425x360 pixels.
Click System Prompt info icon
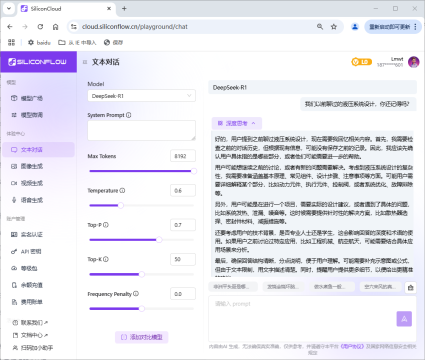click(x=129, y=115)
